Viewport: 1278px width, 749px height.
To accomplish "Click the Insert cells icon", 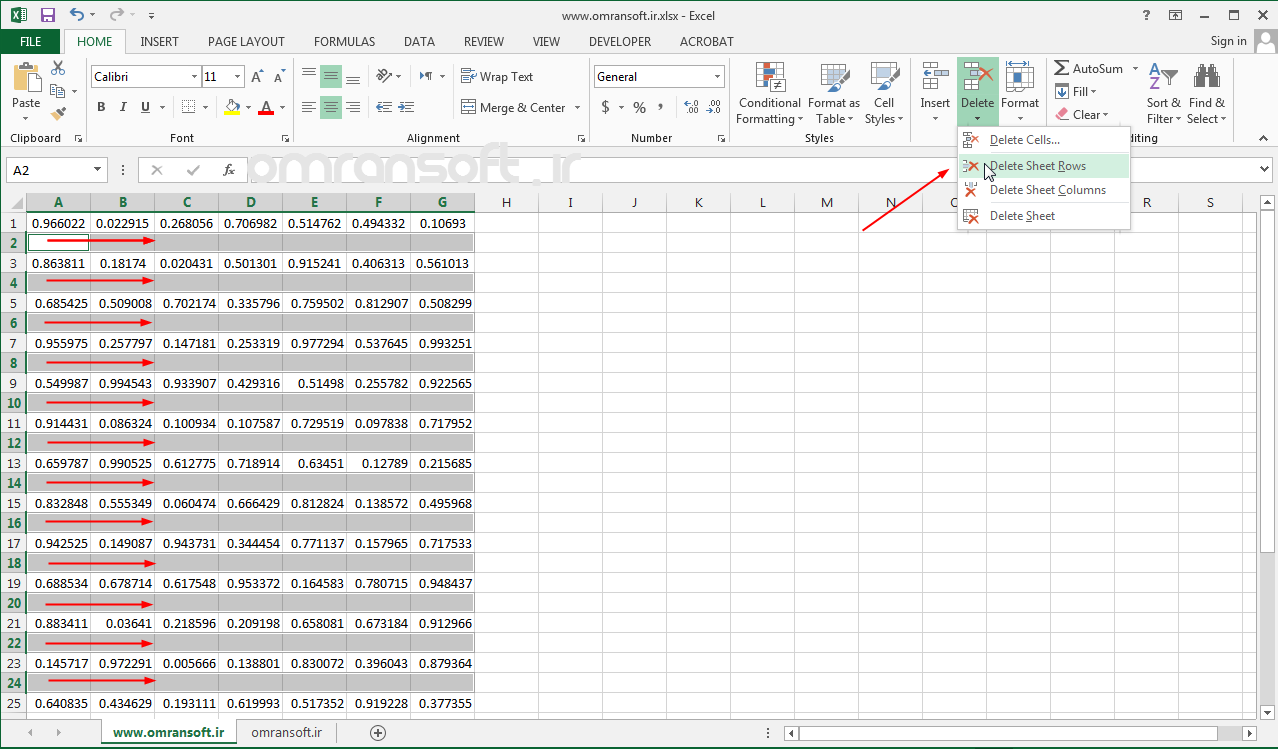I will click(935, 78).
